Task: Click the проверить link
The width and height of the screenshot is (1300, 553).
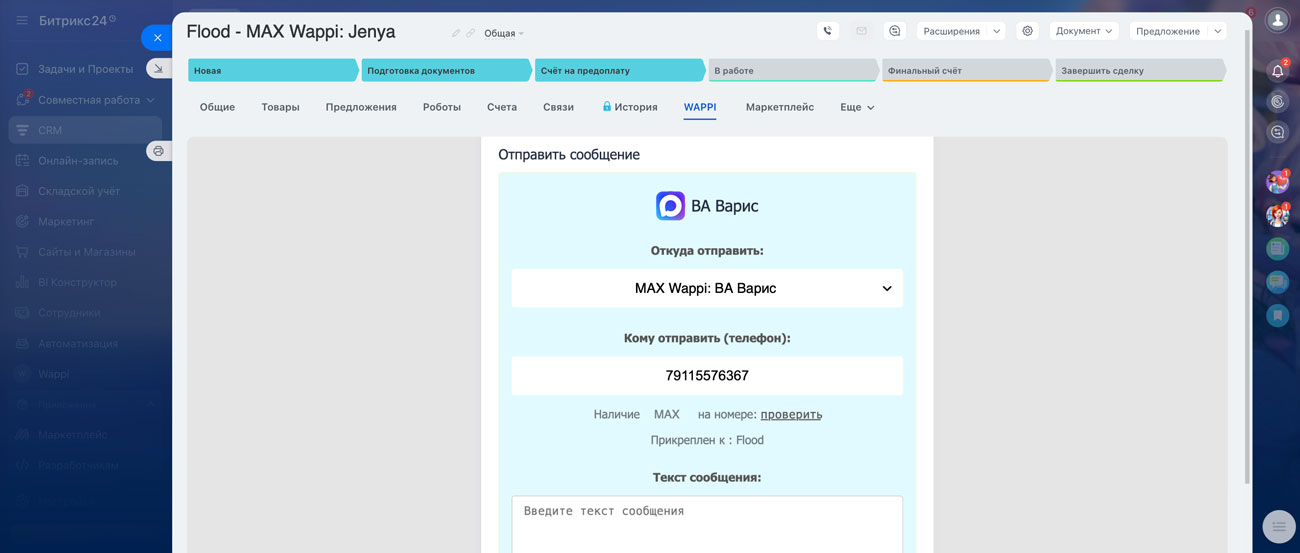Action: coord(791,414)
